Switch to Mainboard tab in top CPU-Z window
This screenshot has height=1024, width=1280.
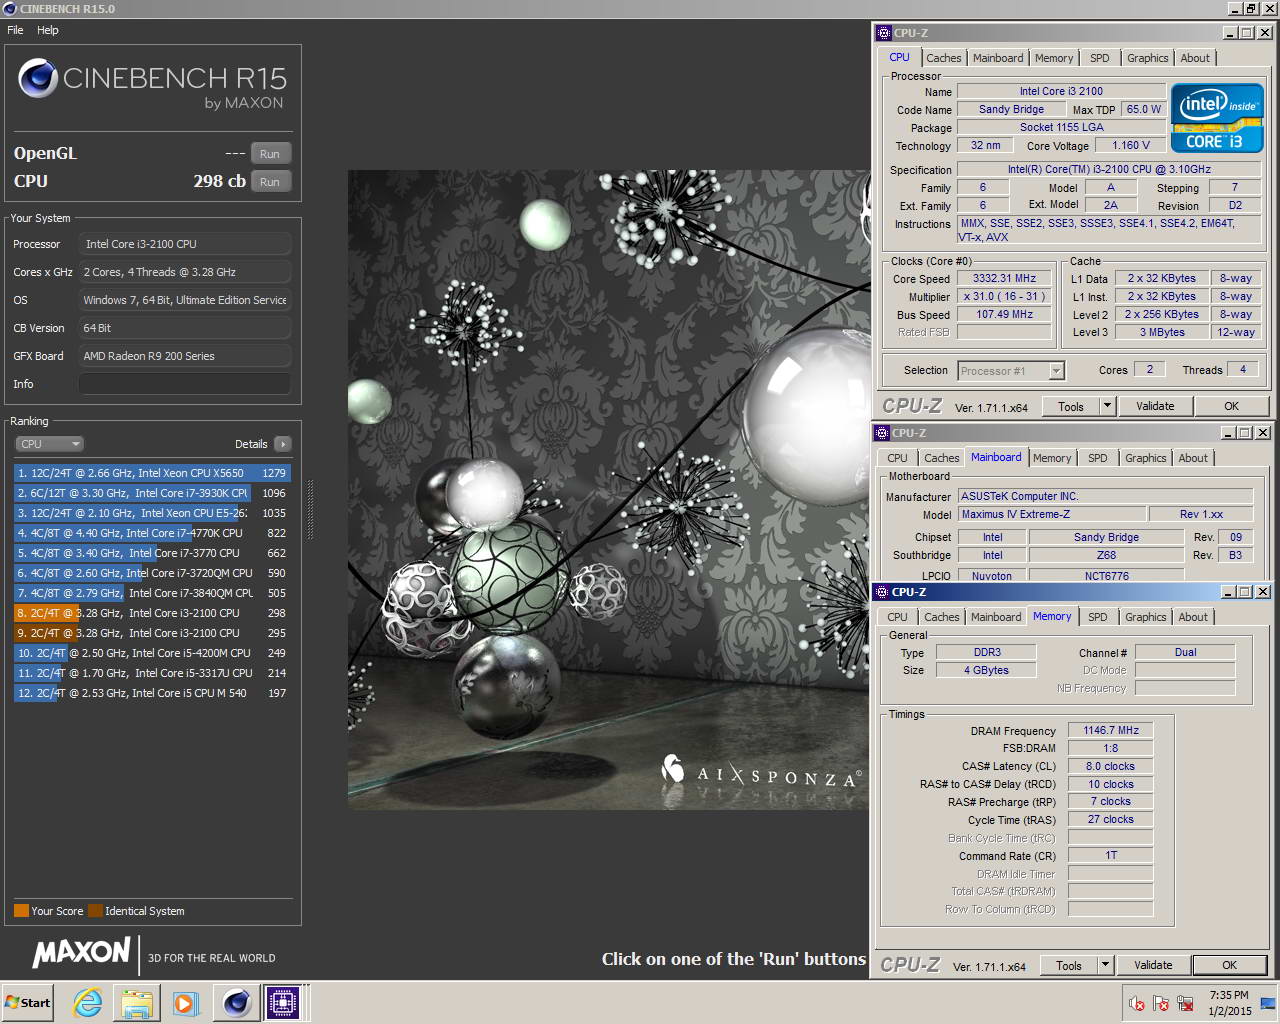(998, 58)
